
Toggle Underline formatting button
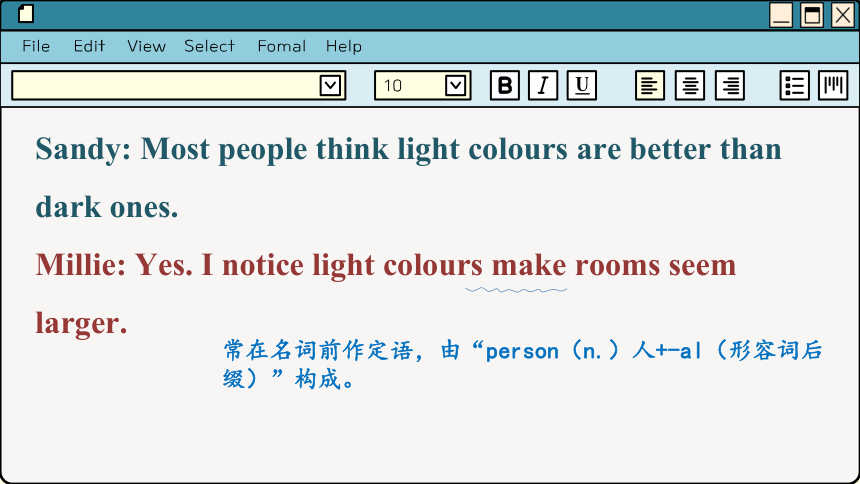tap(581, 85)
